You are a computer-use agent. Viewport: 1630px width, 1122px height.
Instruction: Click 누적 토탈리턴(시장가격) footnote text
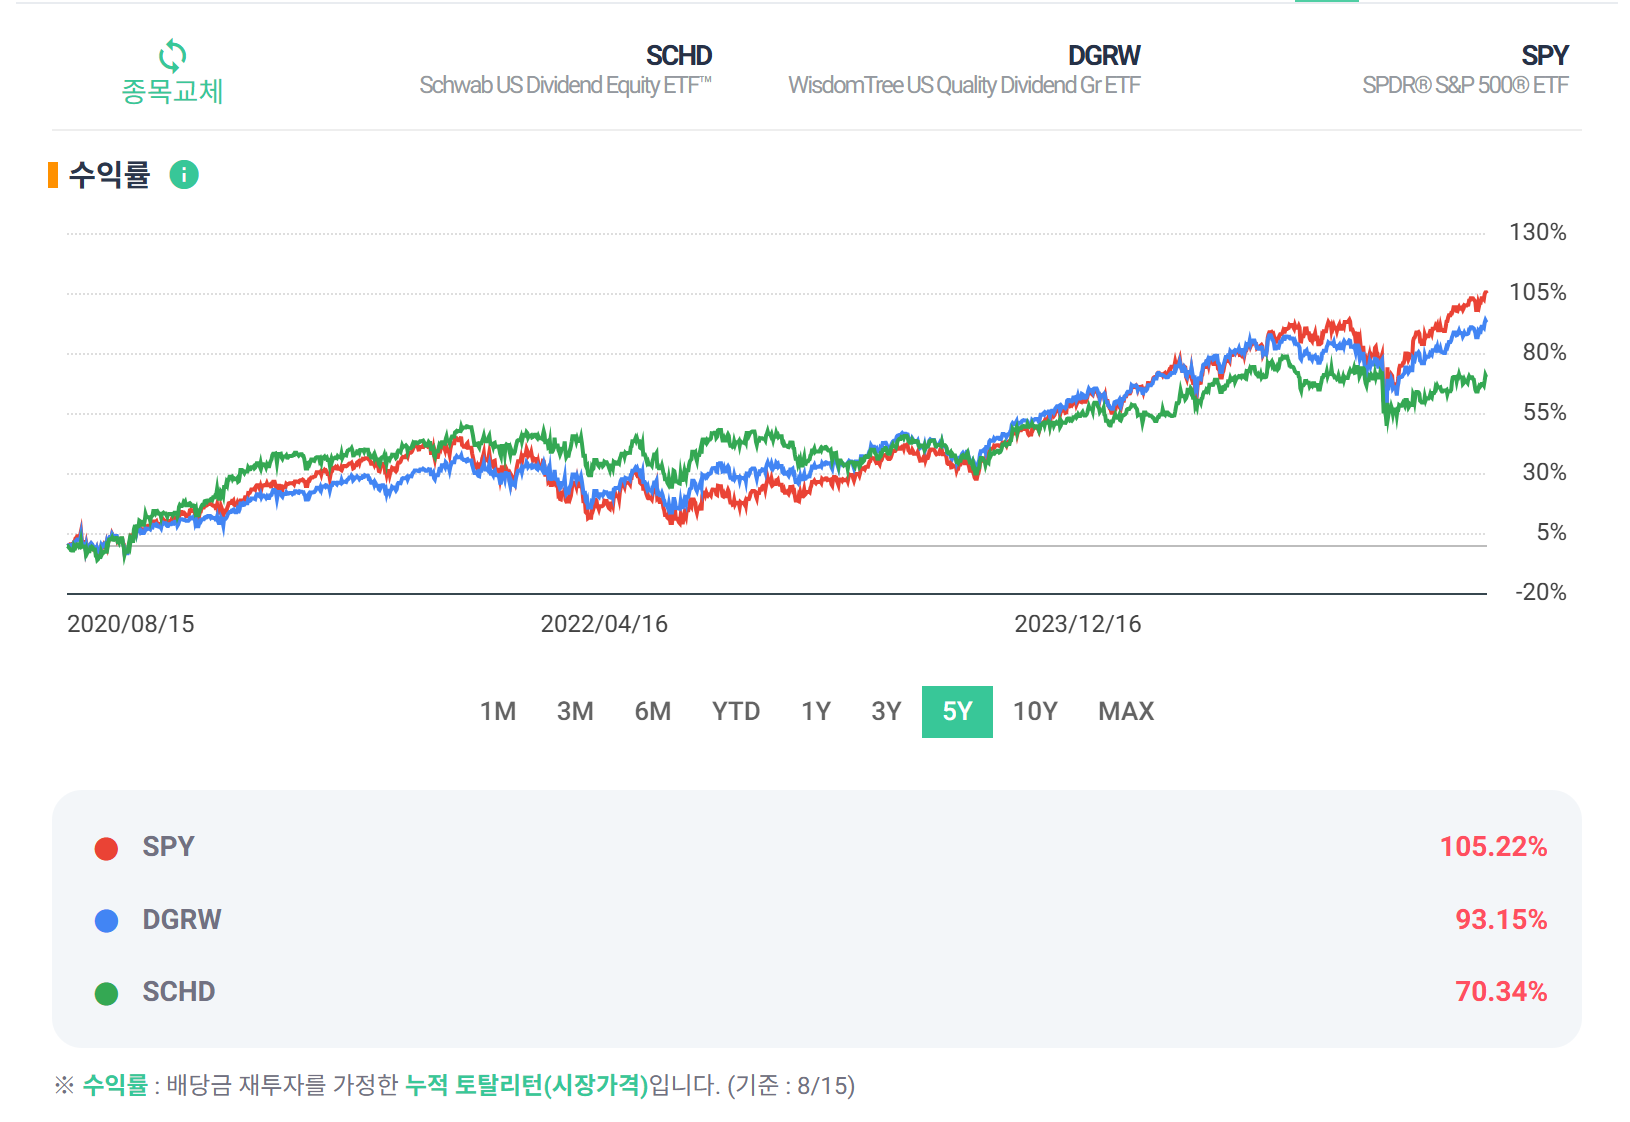click(527, 1085)
